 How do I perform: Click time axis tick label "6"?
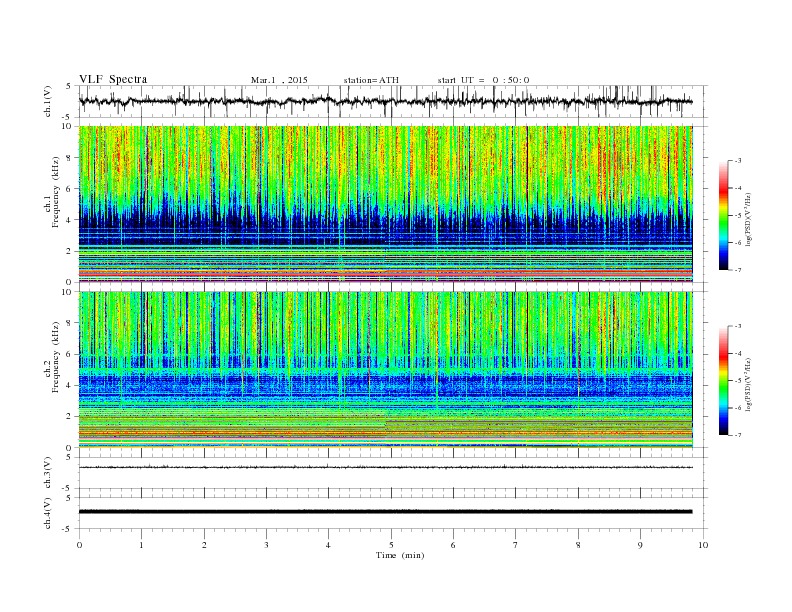coord(453,545)
